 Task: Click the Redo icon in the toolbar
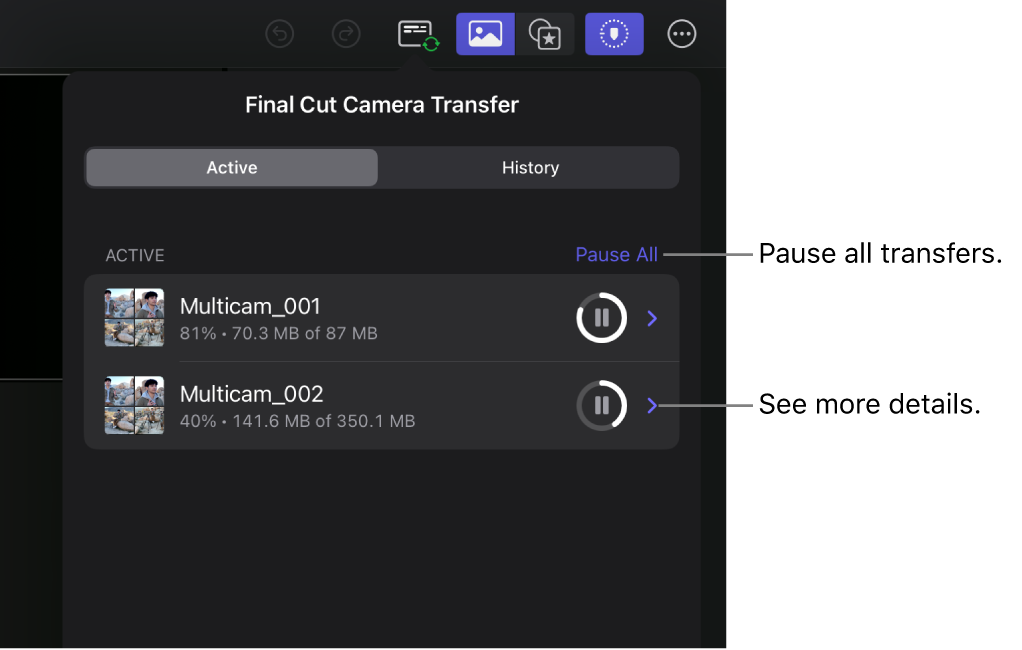346,33
